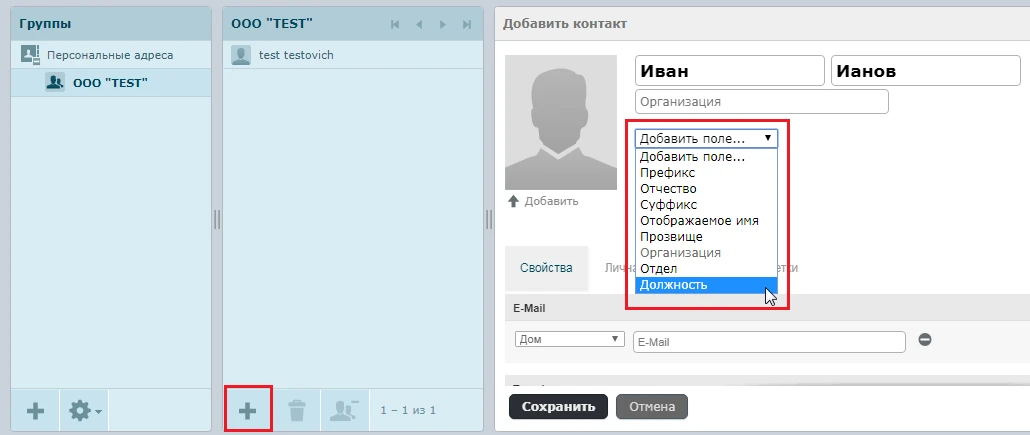This screenshot has height=435, width=1030.
Task: Switch to the Свойства tab
Action: point(546,269)
